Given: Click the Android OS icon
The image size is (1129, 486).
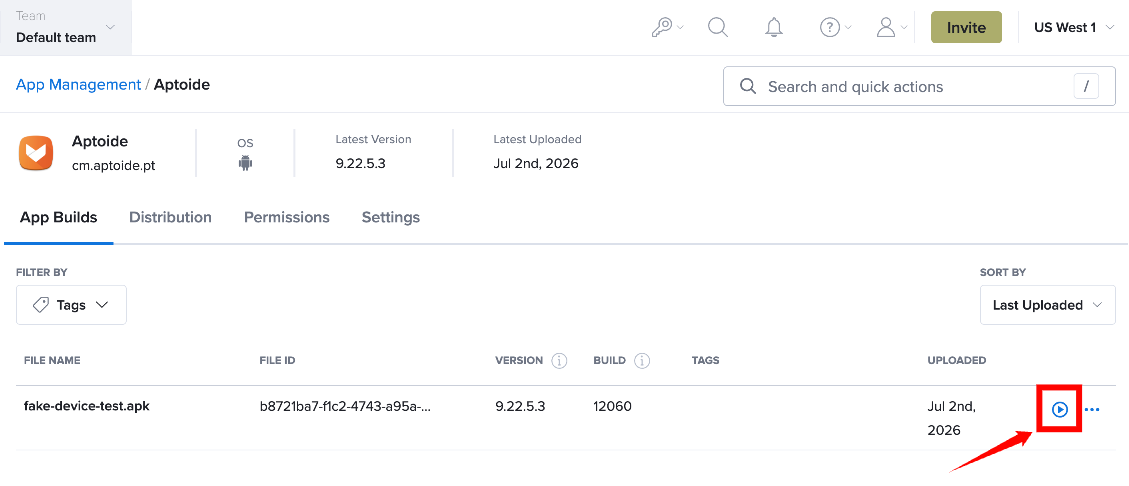Looking at the screenshot, I should [246, 163].
